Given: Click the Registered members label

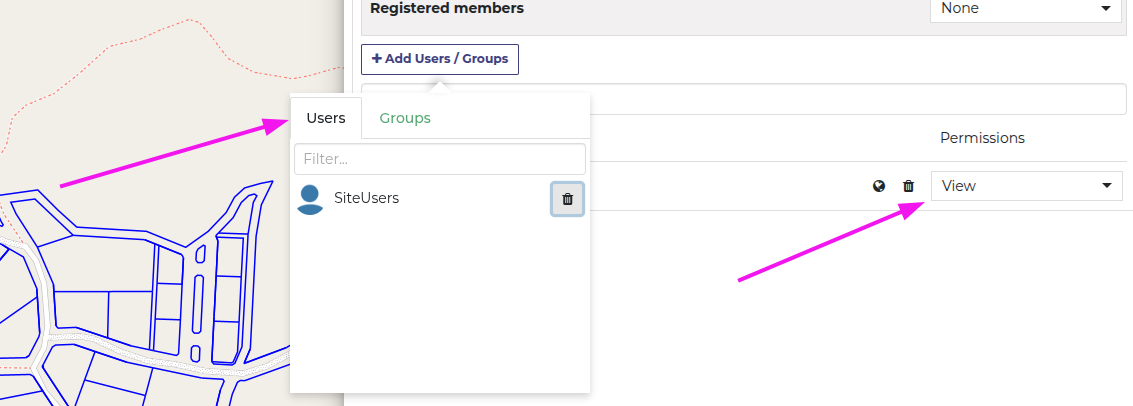Looking at the screenshot, I should point(447,9).
